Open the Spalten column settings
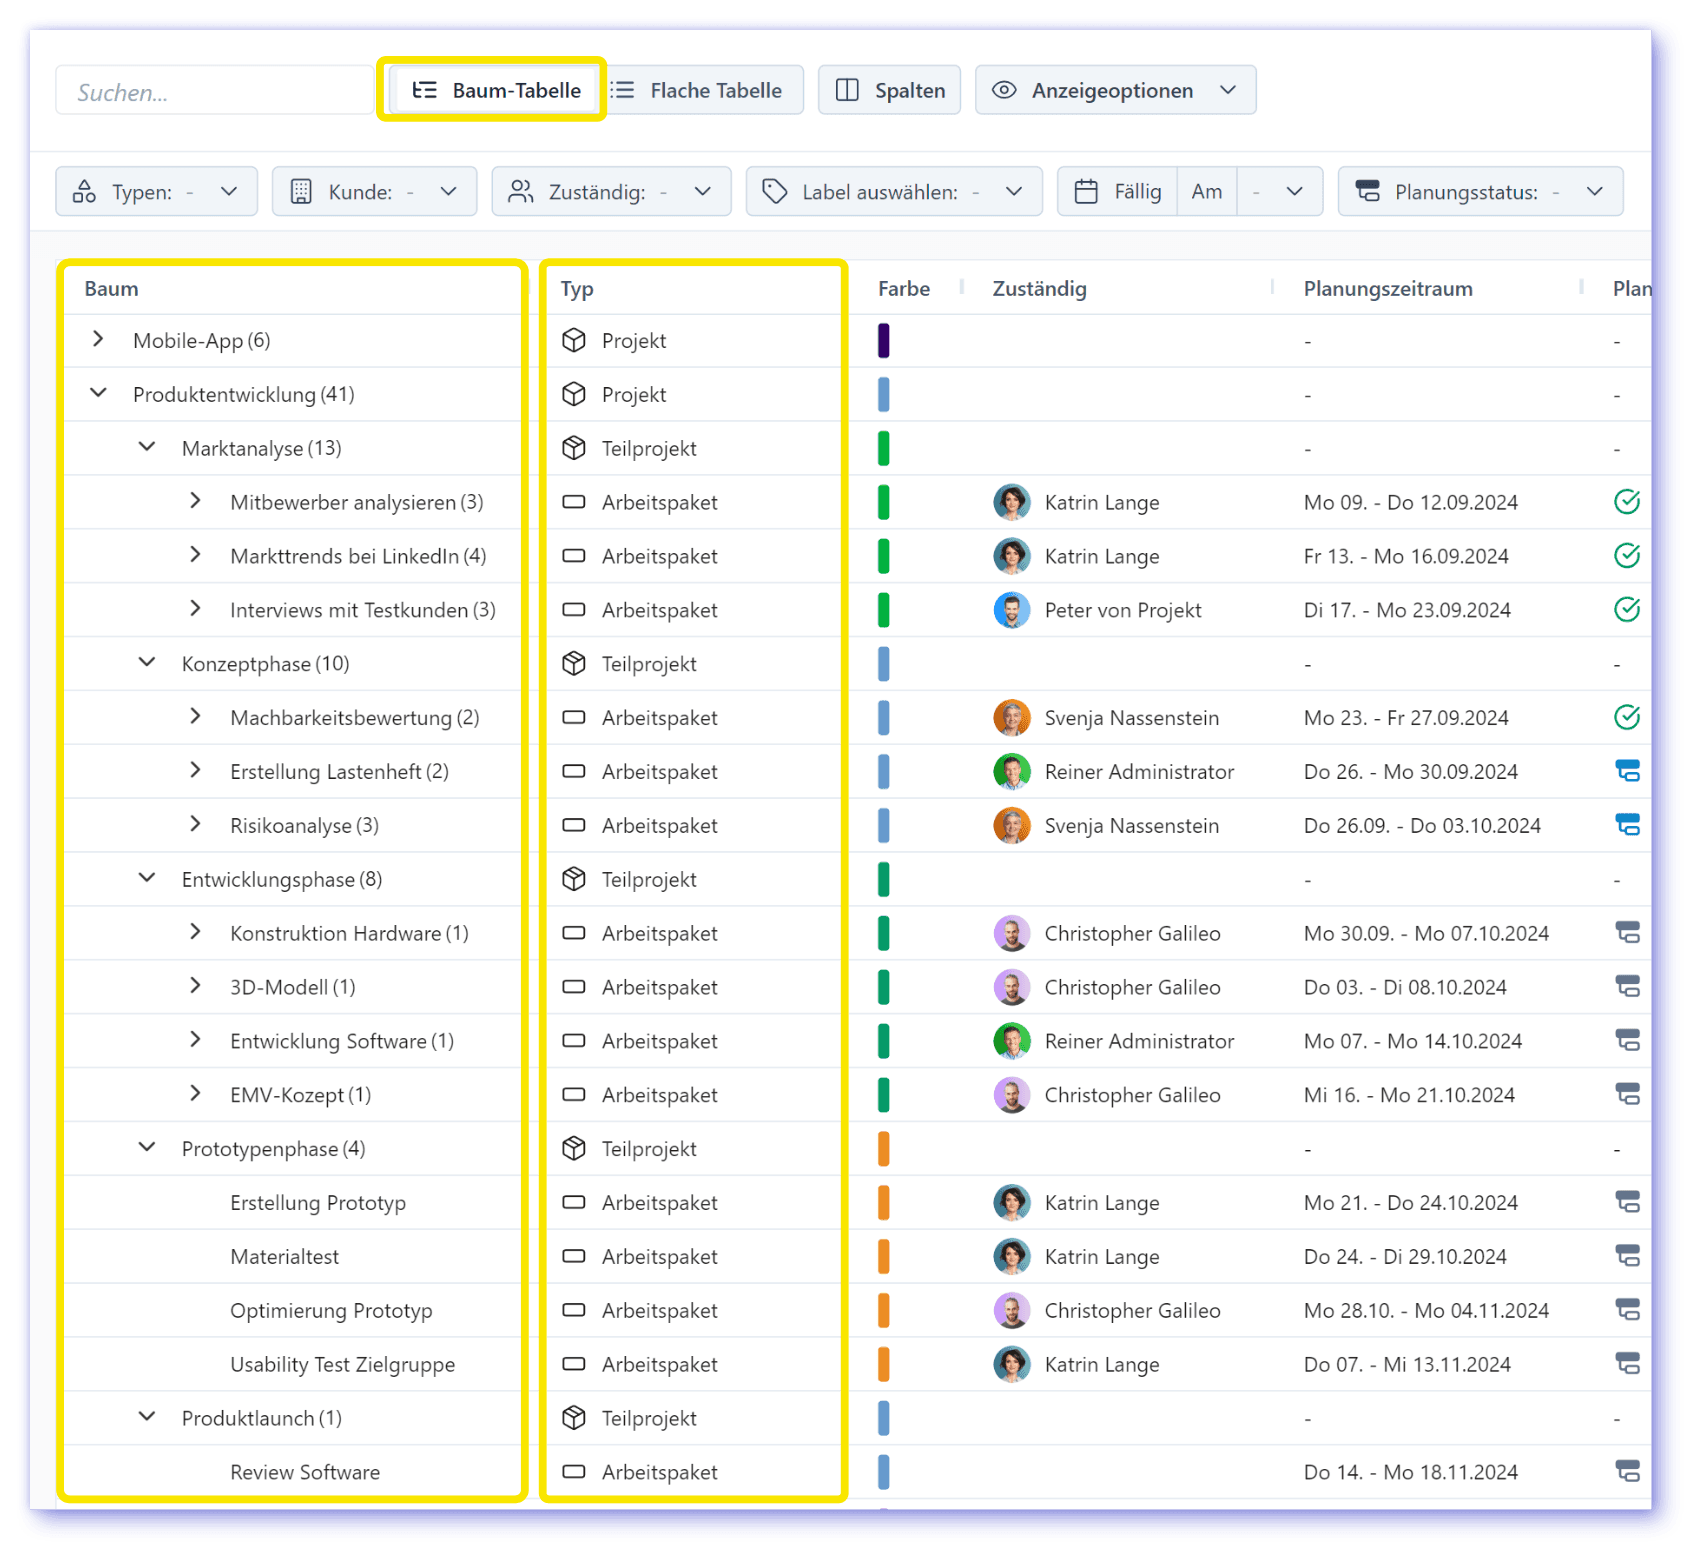 point(889,90)
